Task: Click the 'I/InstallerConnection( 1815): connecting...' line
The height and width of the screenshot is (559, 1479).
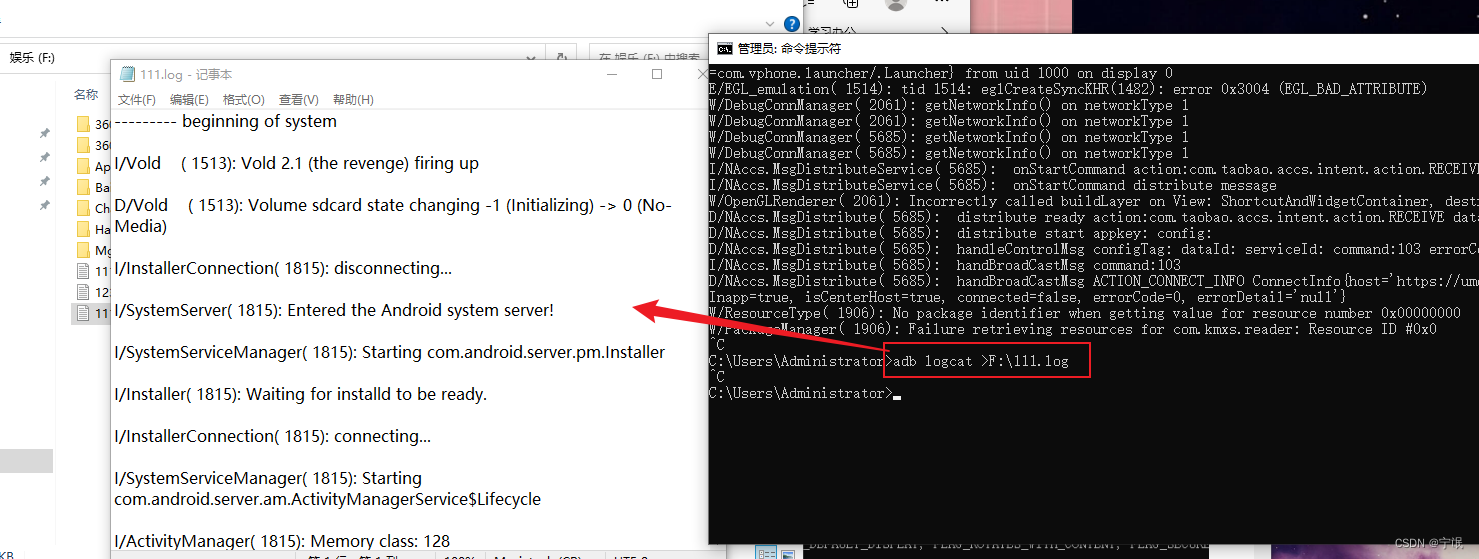Action: click(x=273, y=436)
